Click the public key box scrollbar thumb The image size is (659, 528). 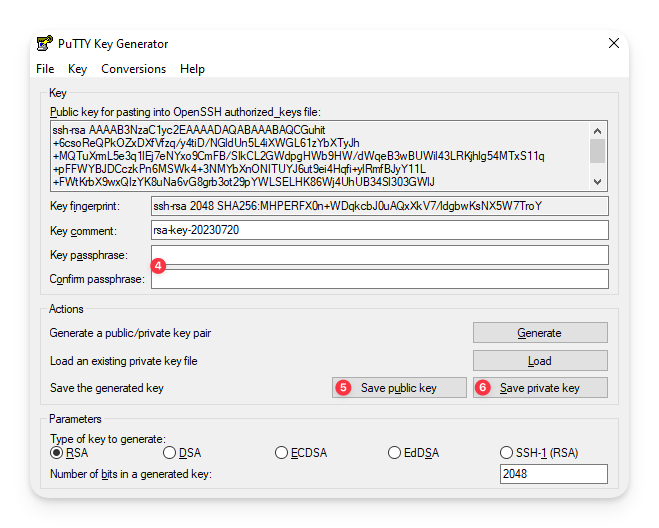(x=598, y=151)
